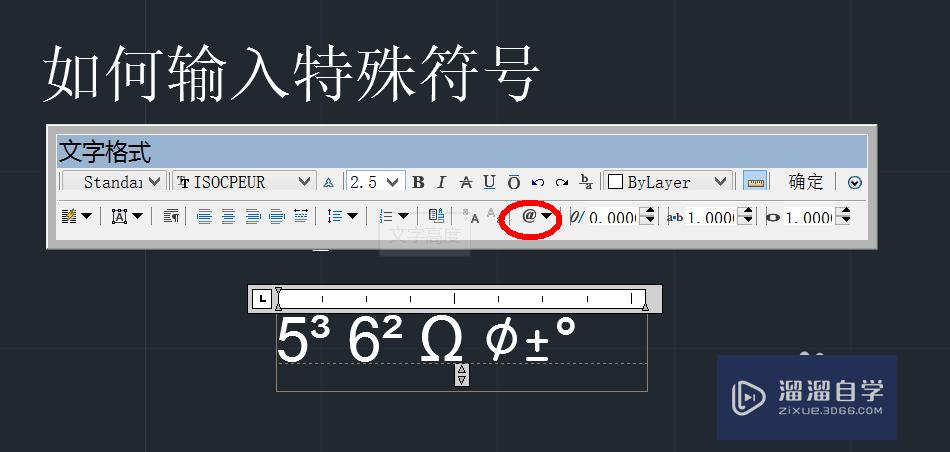Redo the last text edit

click(562, 182)
